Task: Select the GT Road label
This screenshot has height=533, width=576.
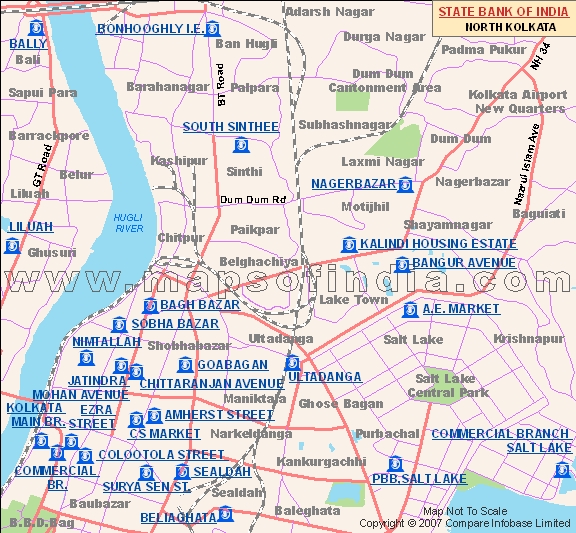Action: tap(42, 165)
